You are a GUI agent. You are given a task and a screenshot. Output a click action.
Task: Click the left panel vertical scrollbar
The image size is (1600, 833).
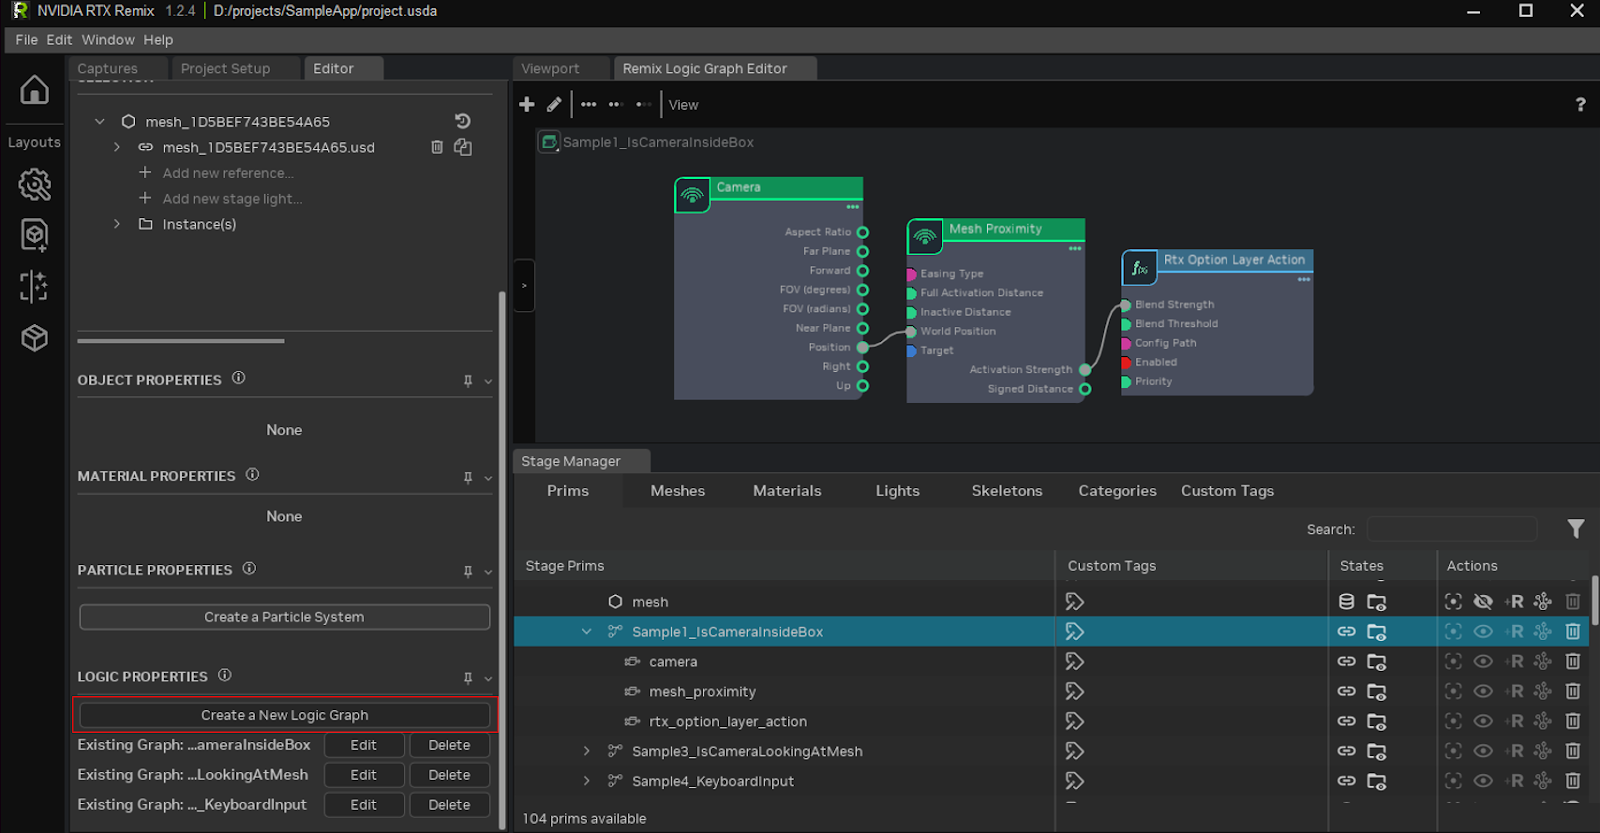tap(502, 560)
